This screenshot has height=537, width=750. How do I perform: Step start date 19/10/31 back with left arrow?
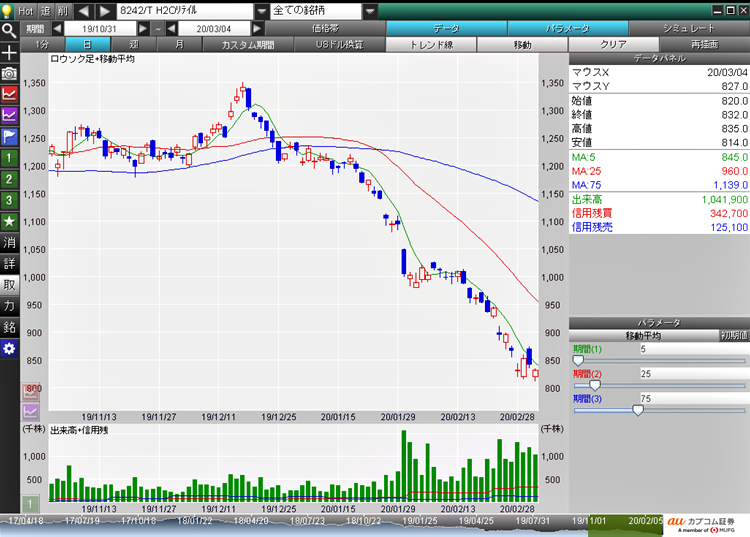[58, 29]
